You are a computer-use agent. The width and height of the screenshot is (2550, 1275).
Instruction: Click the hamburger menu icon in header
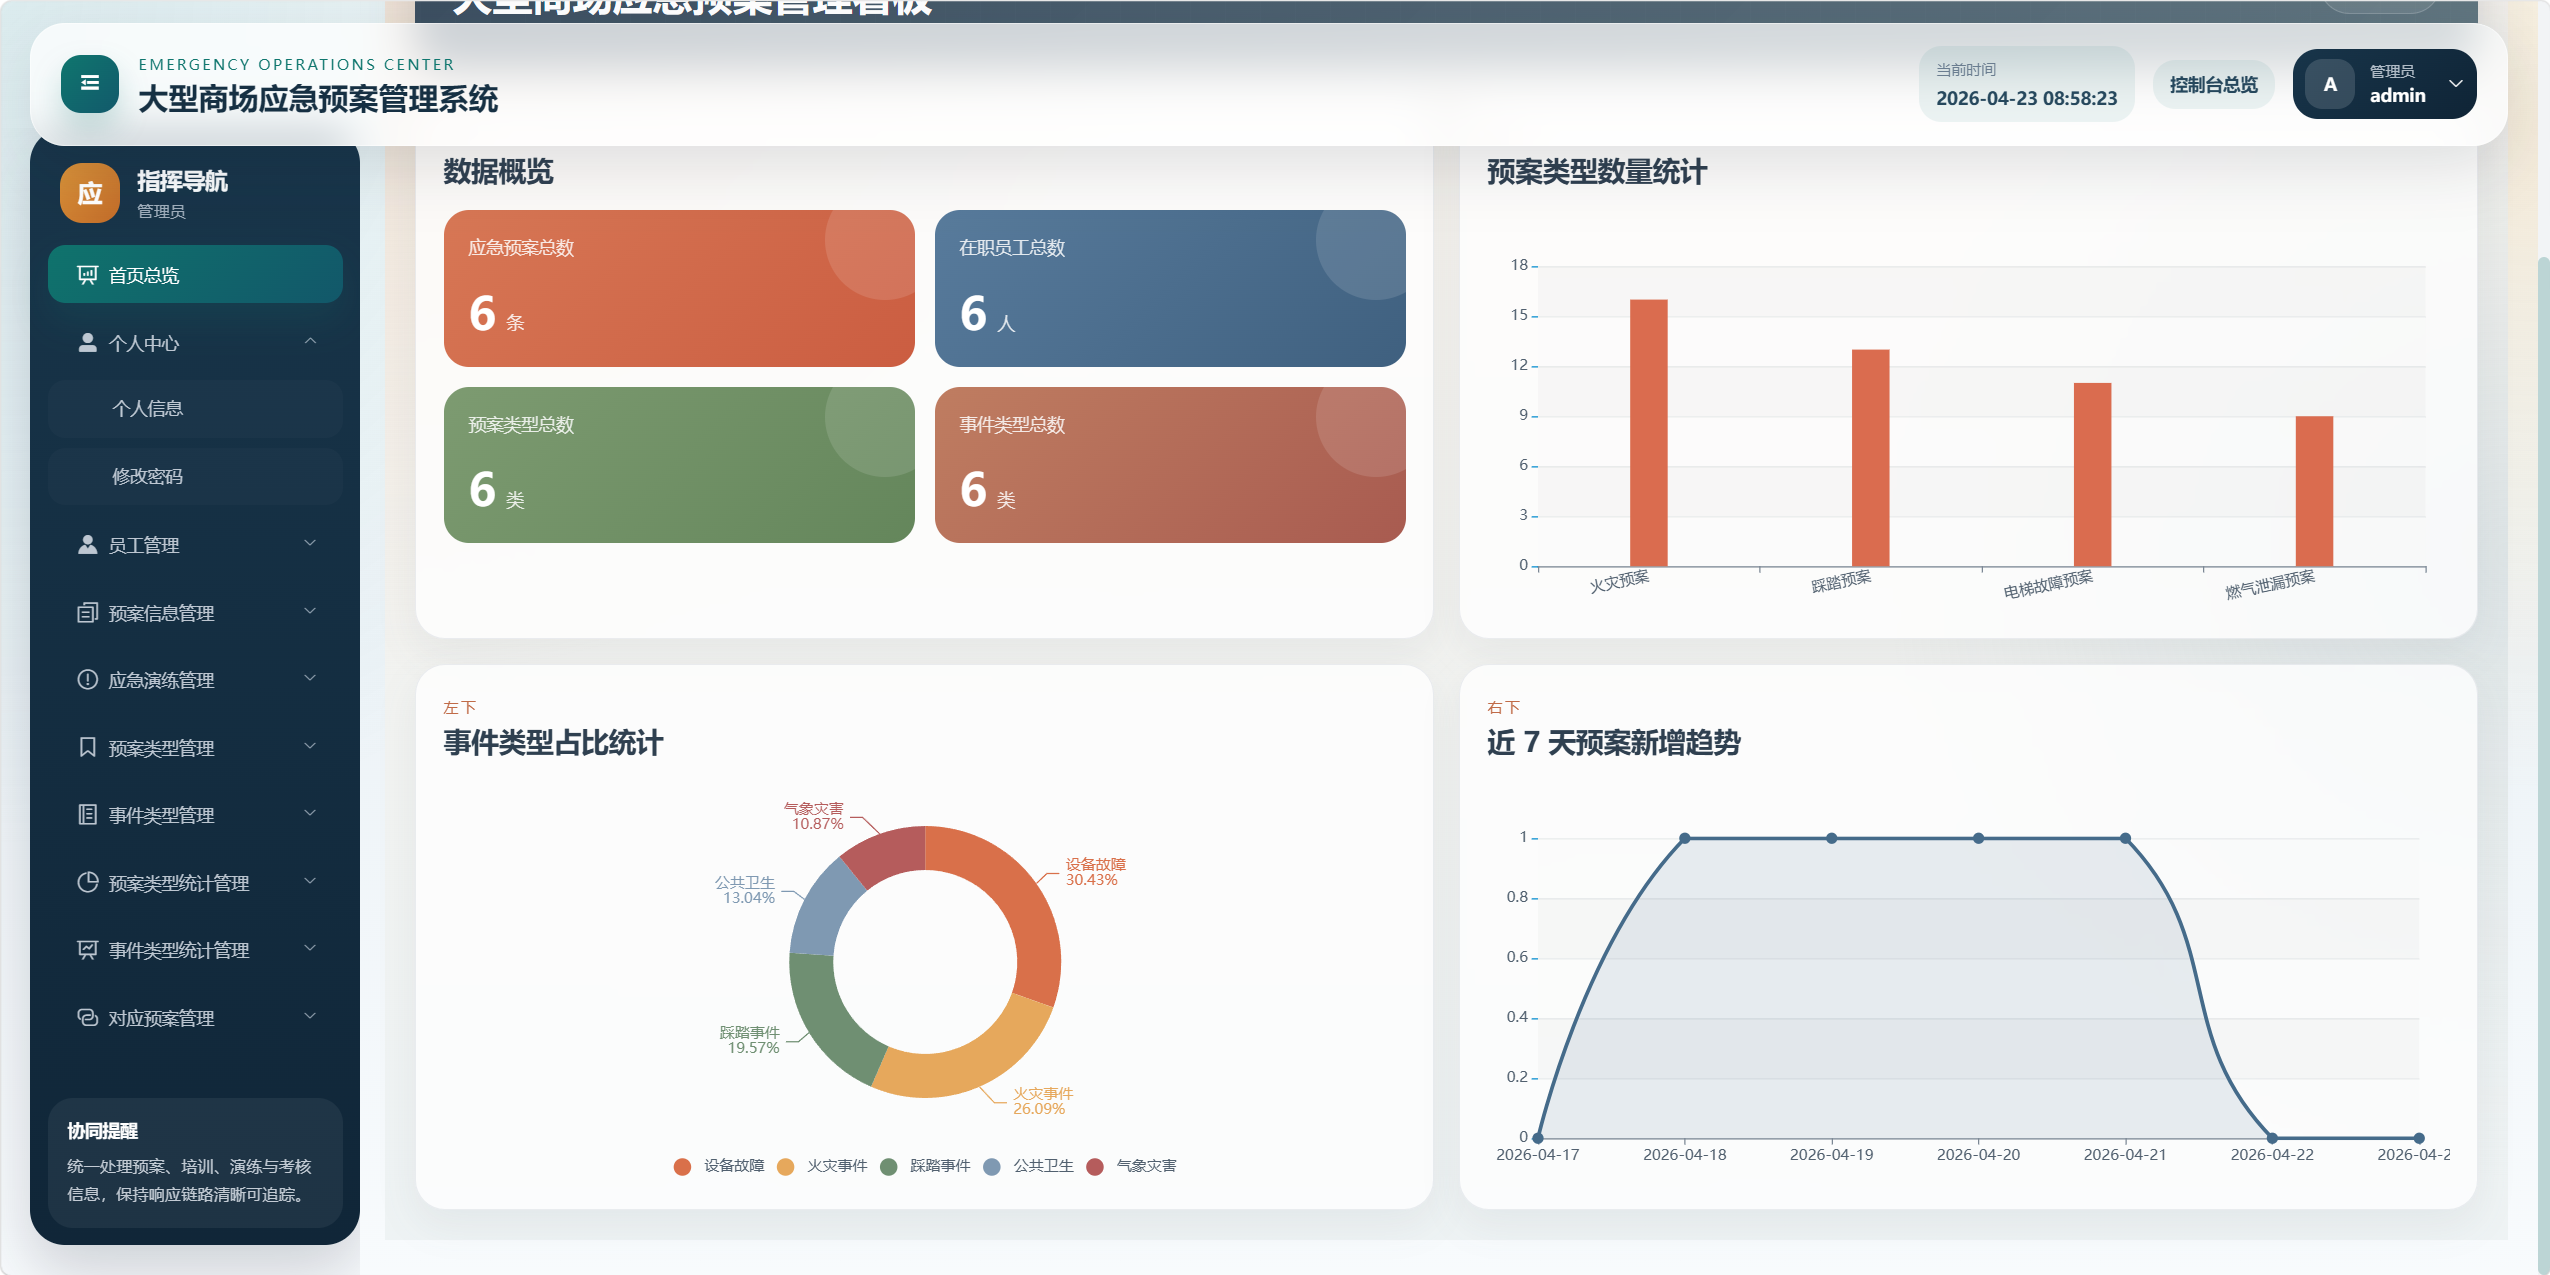(90, 84)
